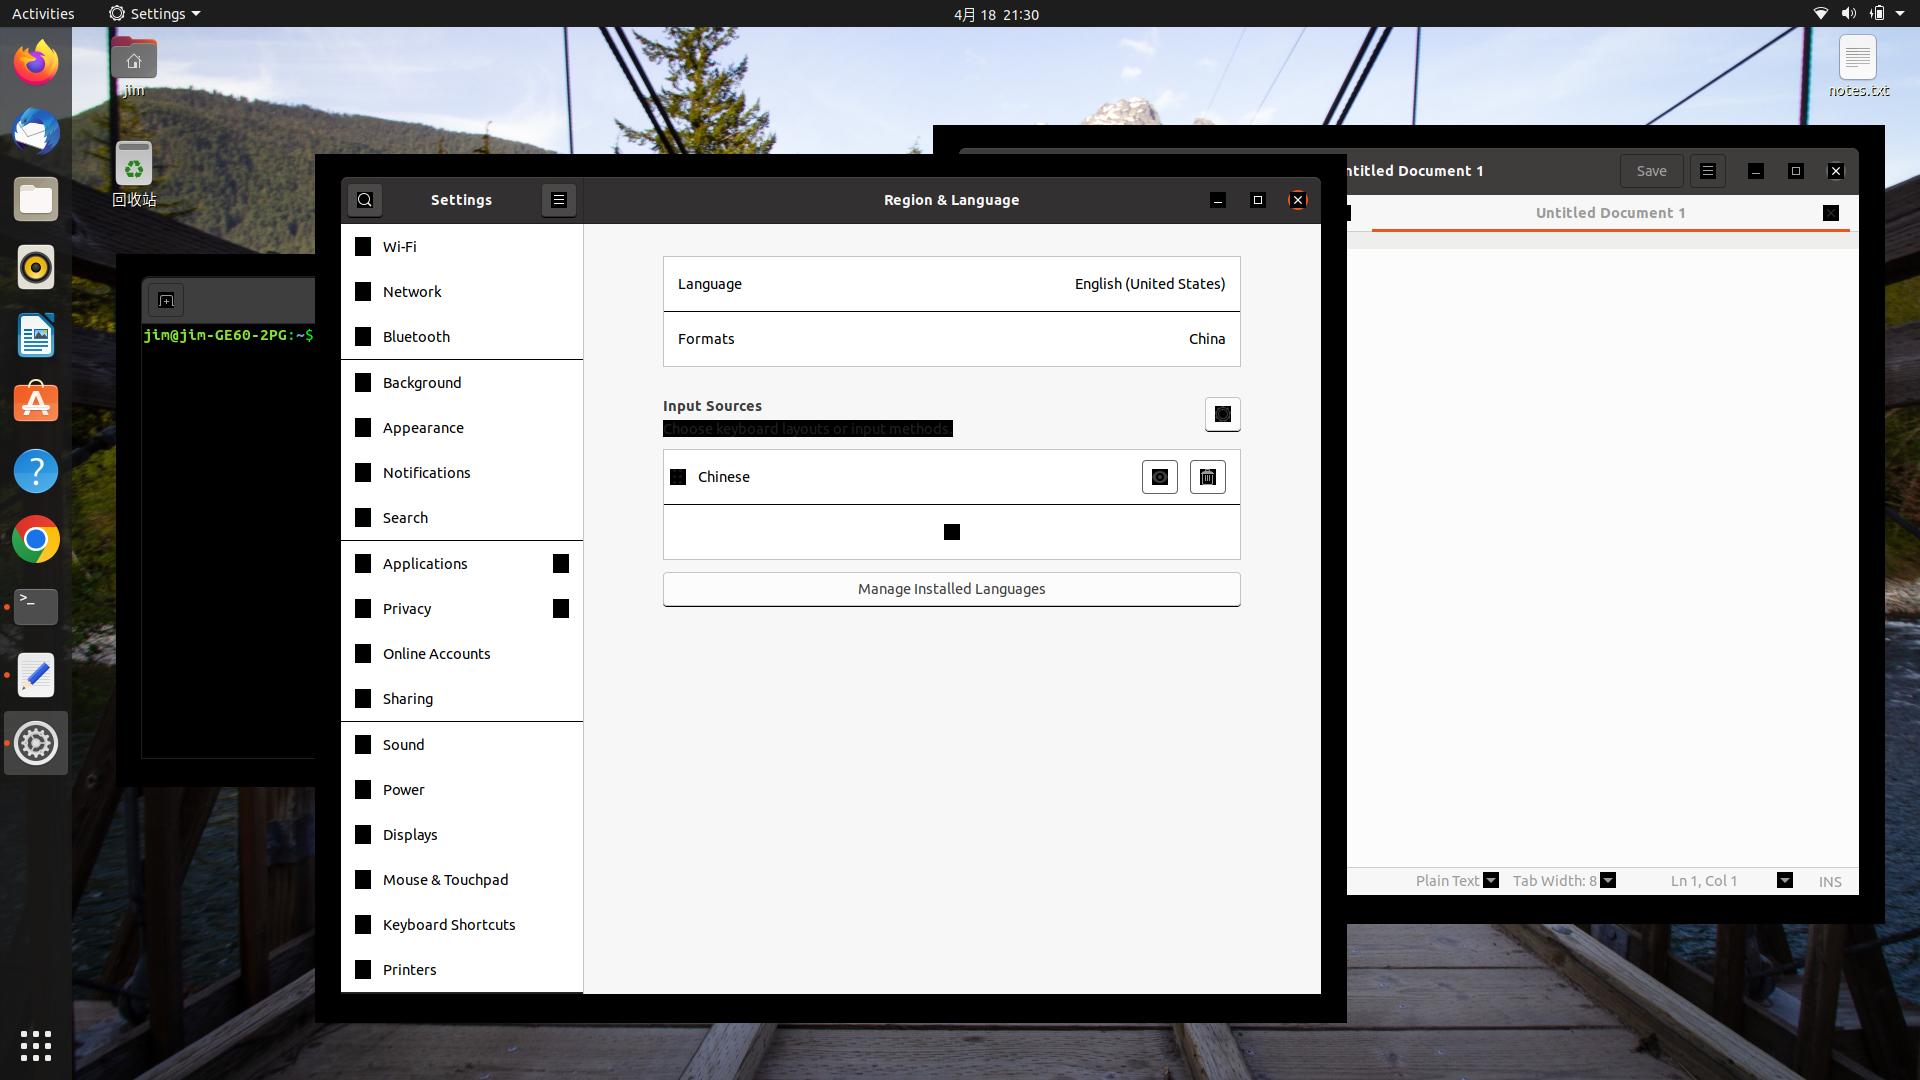Open preferences for the Chinese input source
1920x1080 pixels.
1159,477
